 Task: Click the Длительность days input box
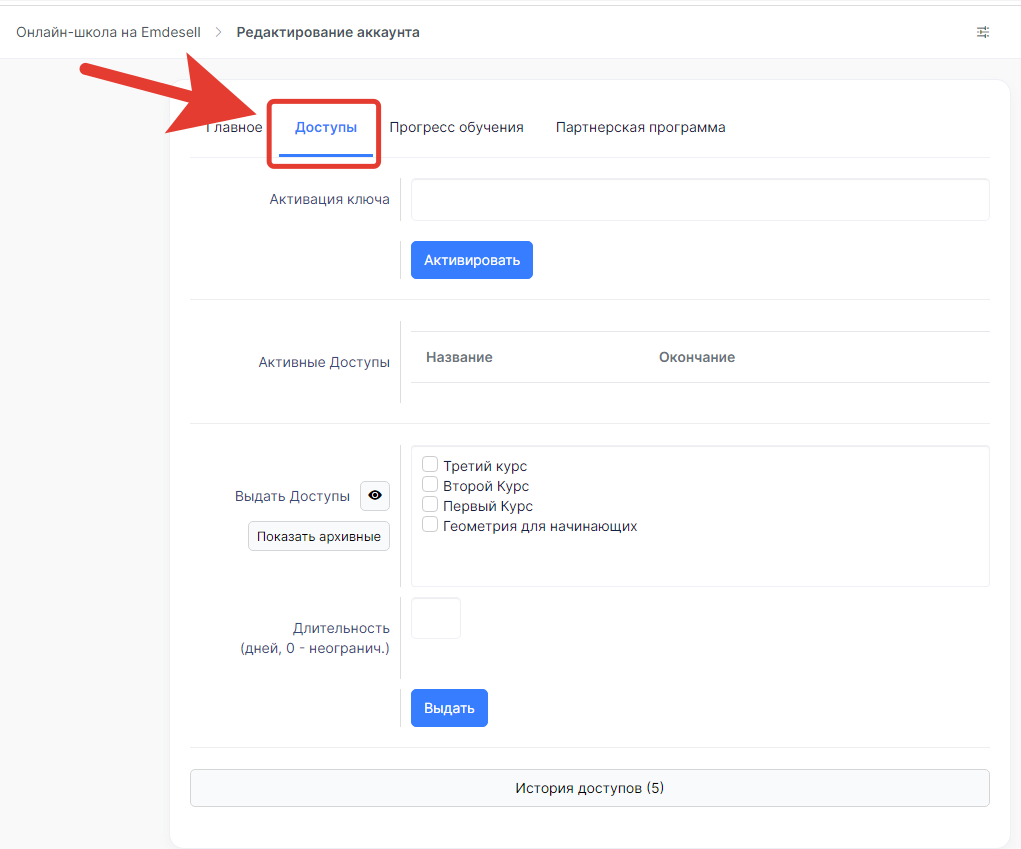[x=435, y=618]
